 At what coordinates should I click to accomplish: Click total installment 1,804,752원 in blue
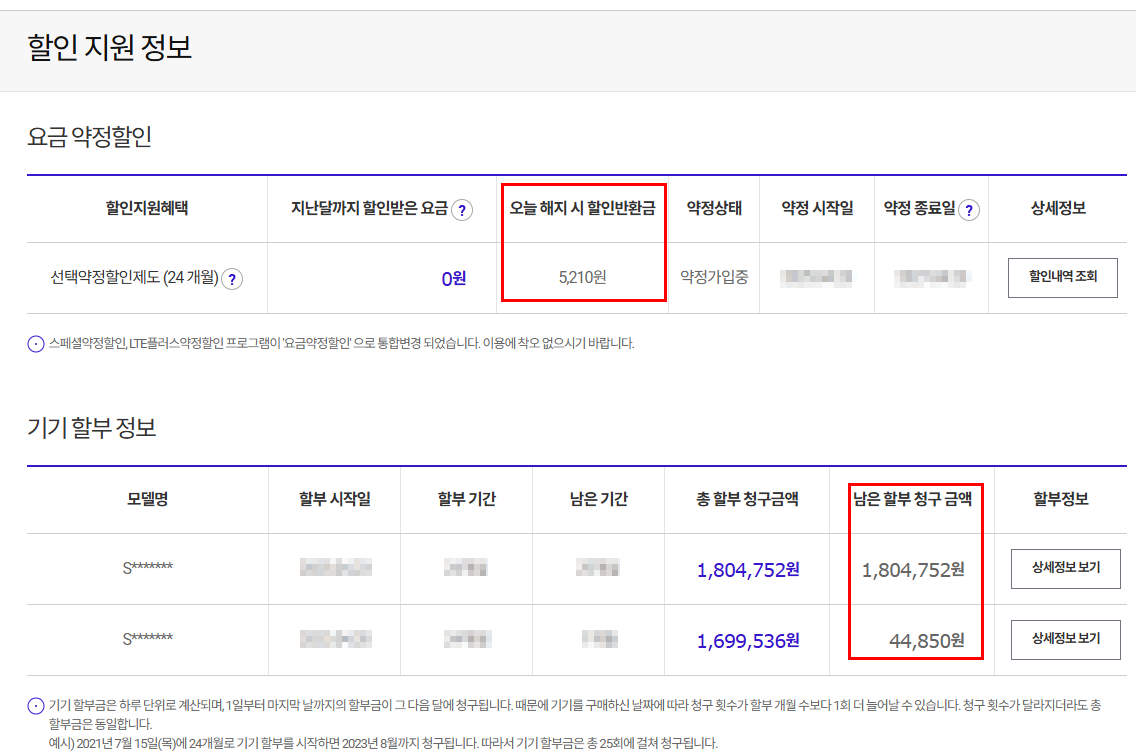coord(748,570)
